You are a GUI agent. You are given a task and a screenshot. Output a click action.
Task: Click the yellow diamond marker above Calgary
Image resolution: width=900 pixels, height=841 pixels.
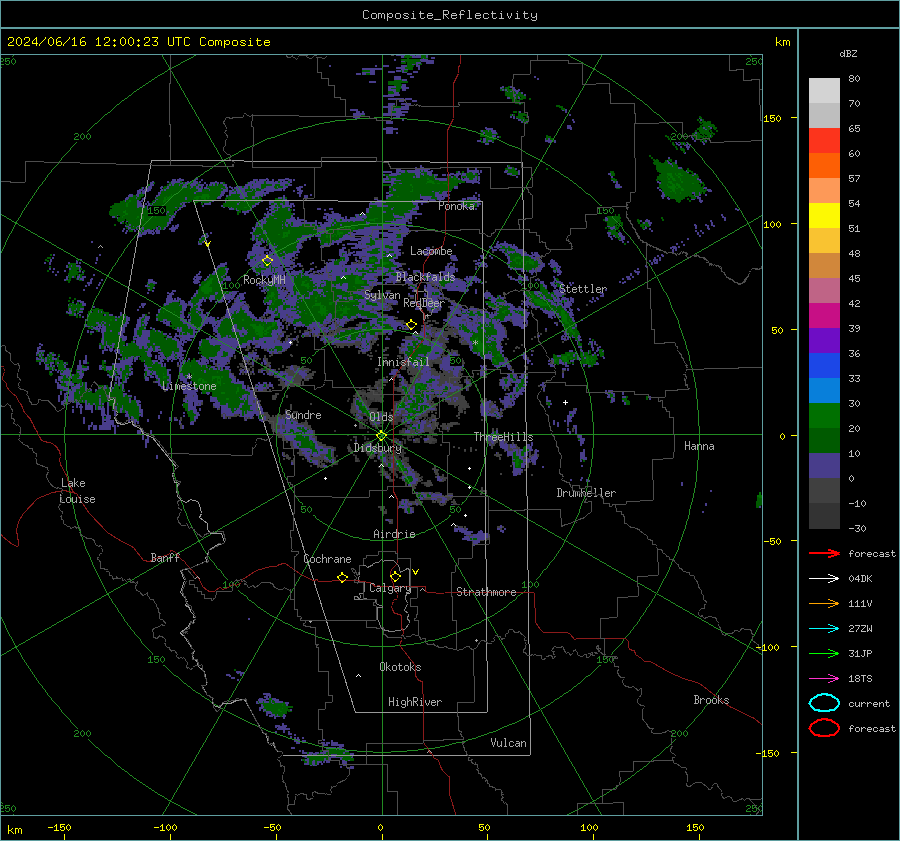tap(395, 576)
